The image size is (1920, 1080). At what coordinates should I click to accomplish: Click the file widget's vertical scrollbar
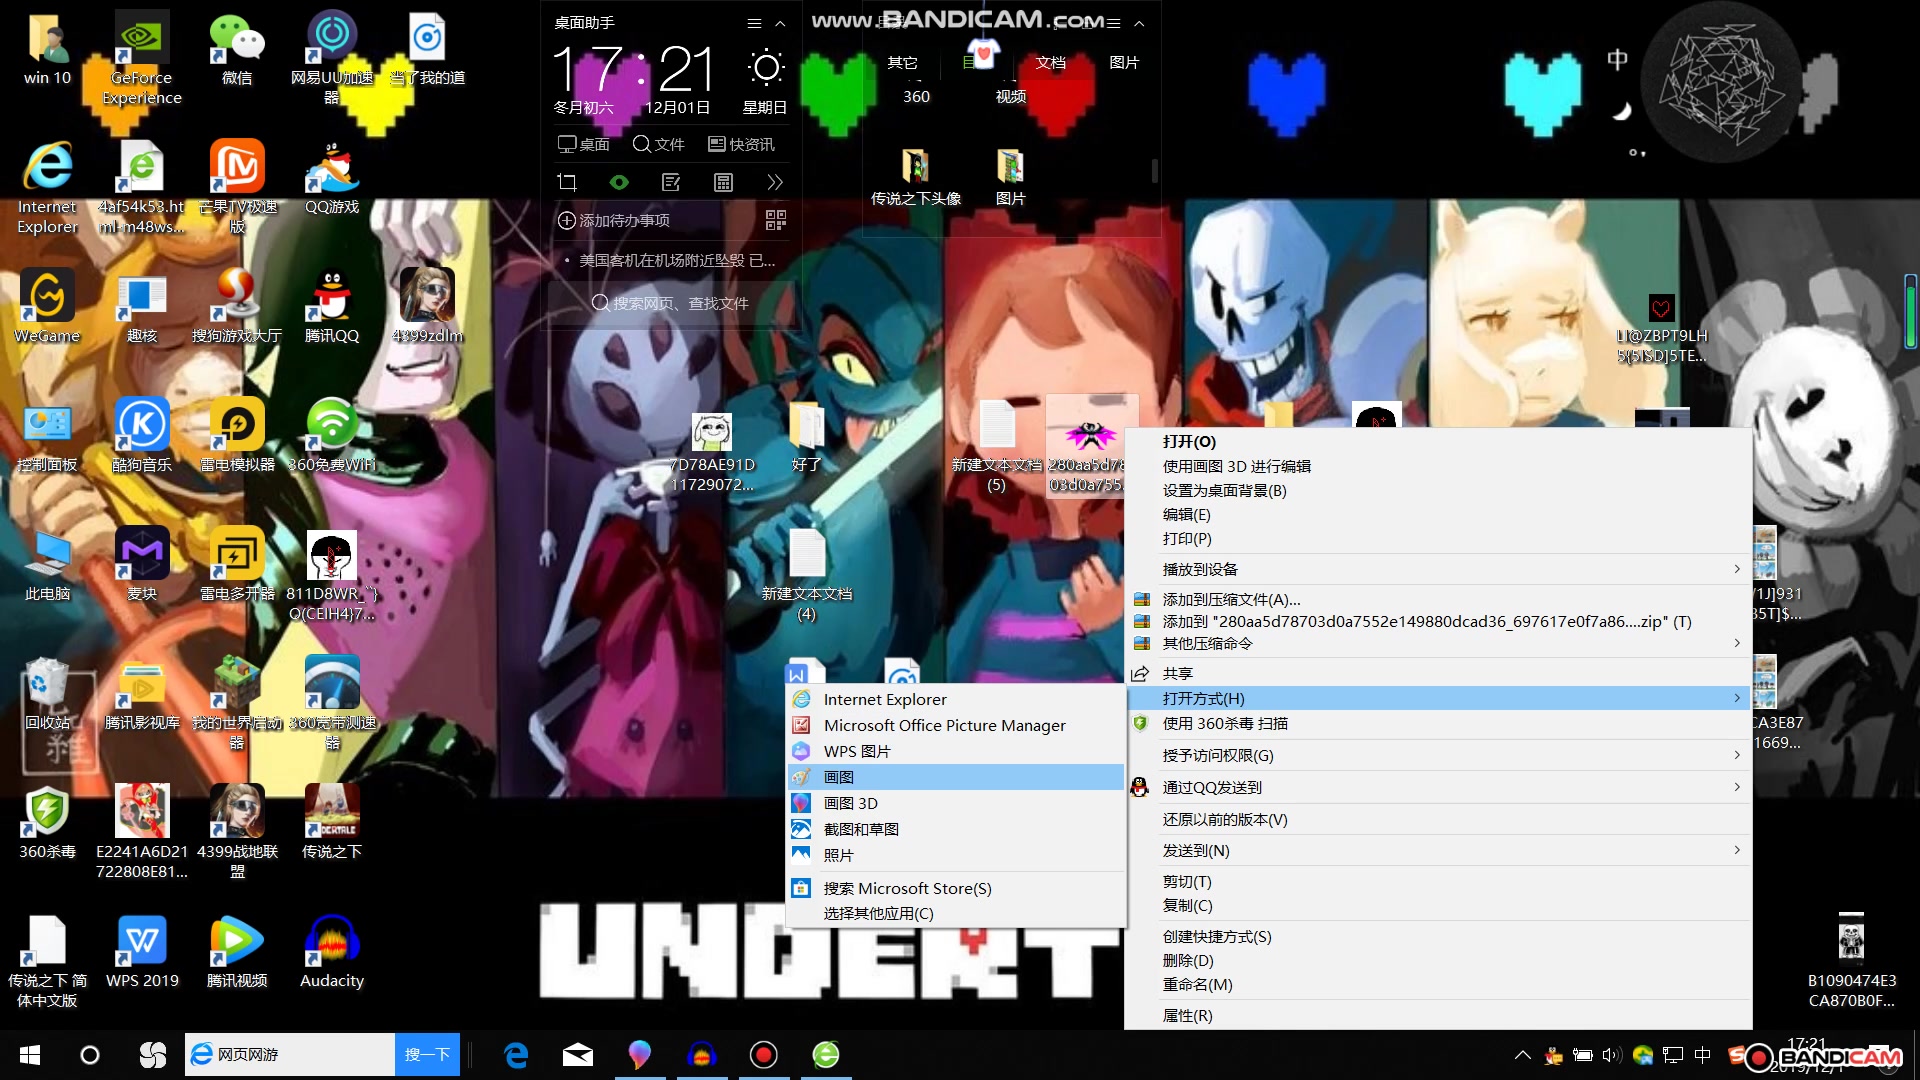pos(1154,171)
